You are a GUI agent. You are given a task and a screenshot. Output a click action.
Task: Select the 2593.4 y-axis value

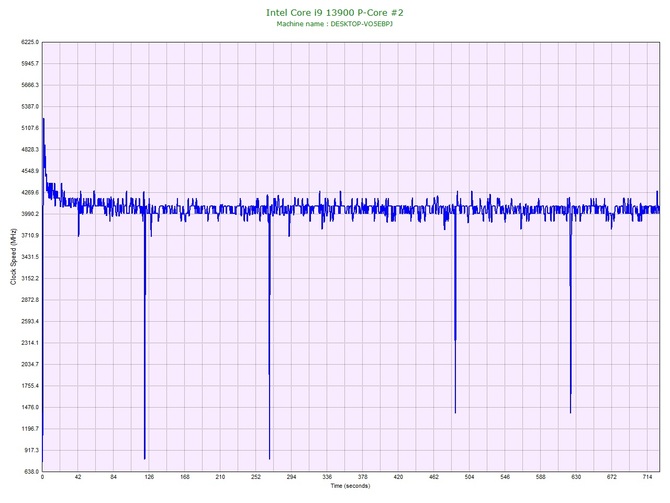point(30,321)
